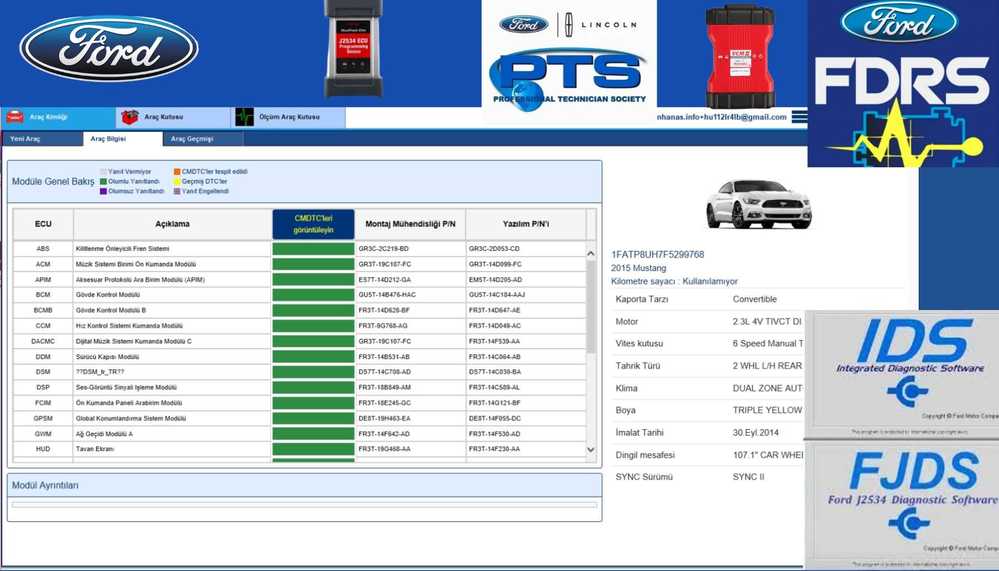Viewport: 999px width, 571px height.
Task: Select the DACMC module row
Action: click(299, 342)
